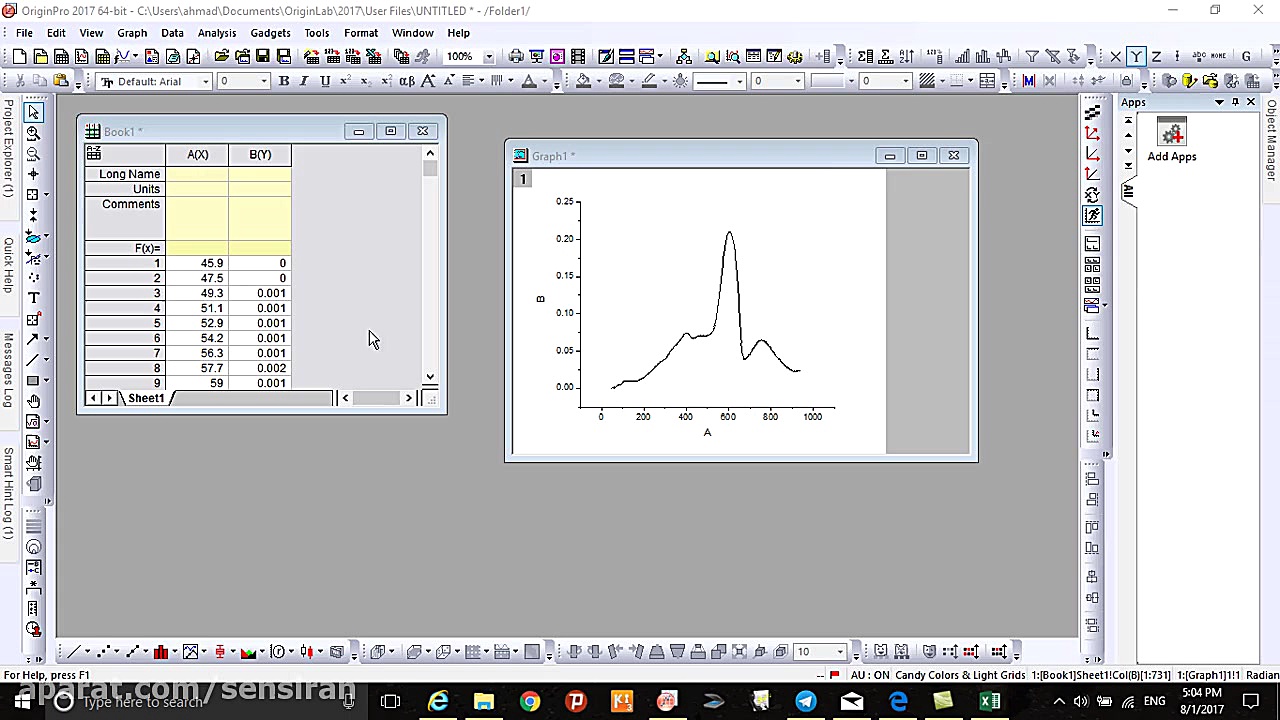Choose the Text tool

(33, 298)
